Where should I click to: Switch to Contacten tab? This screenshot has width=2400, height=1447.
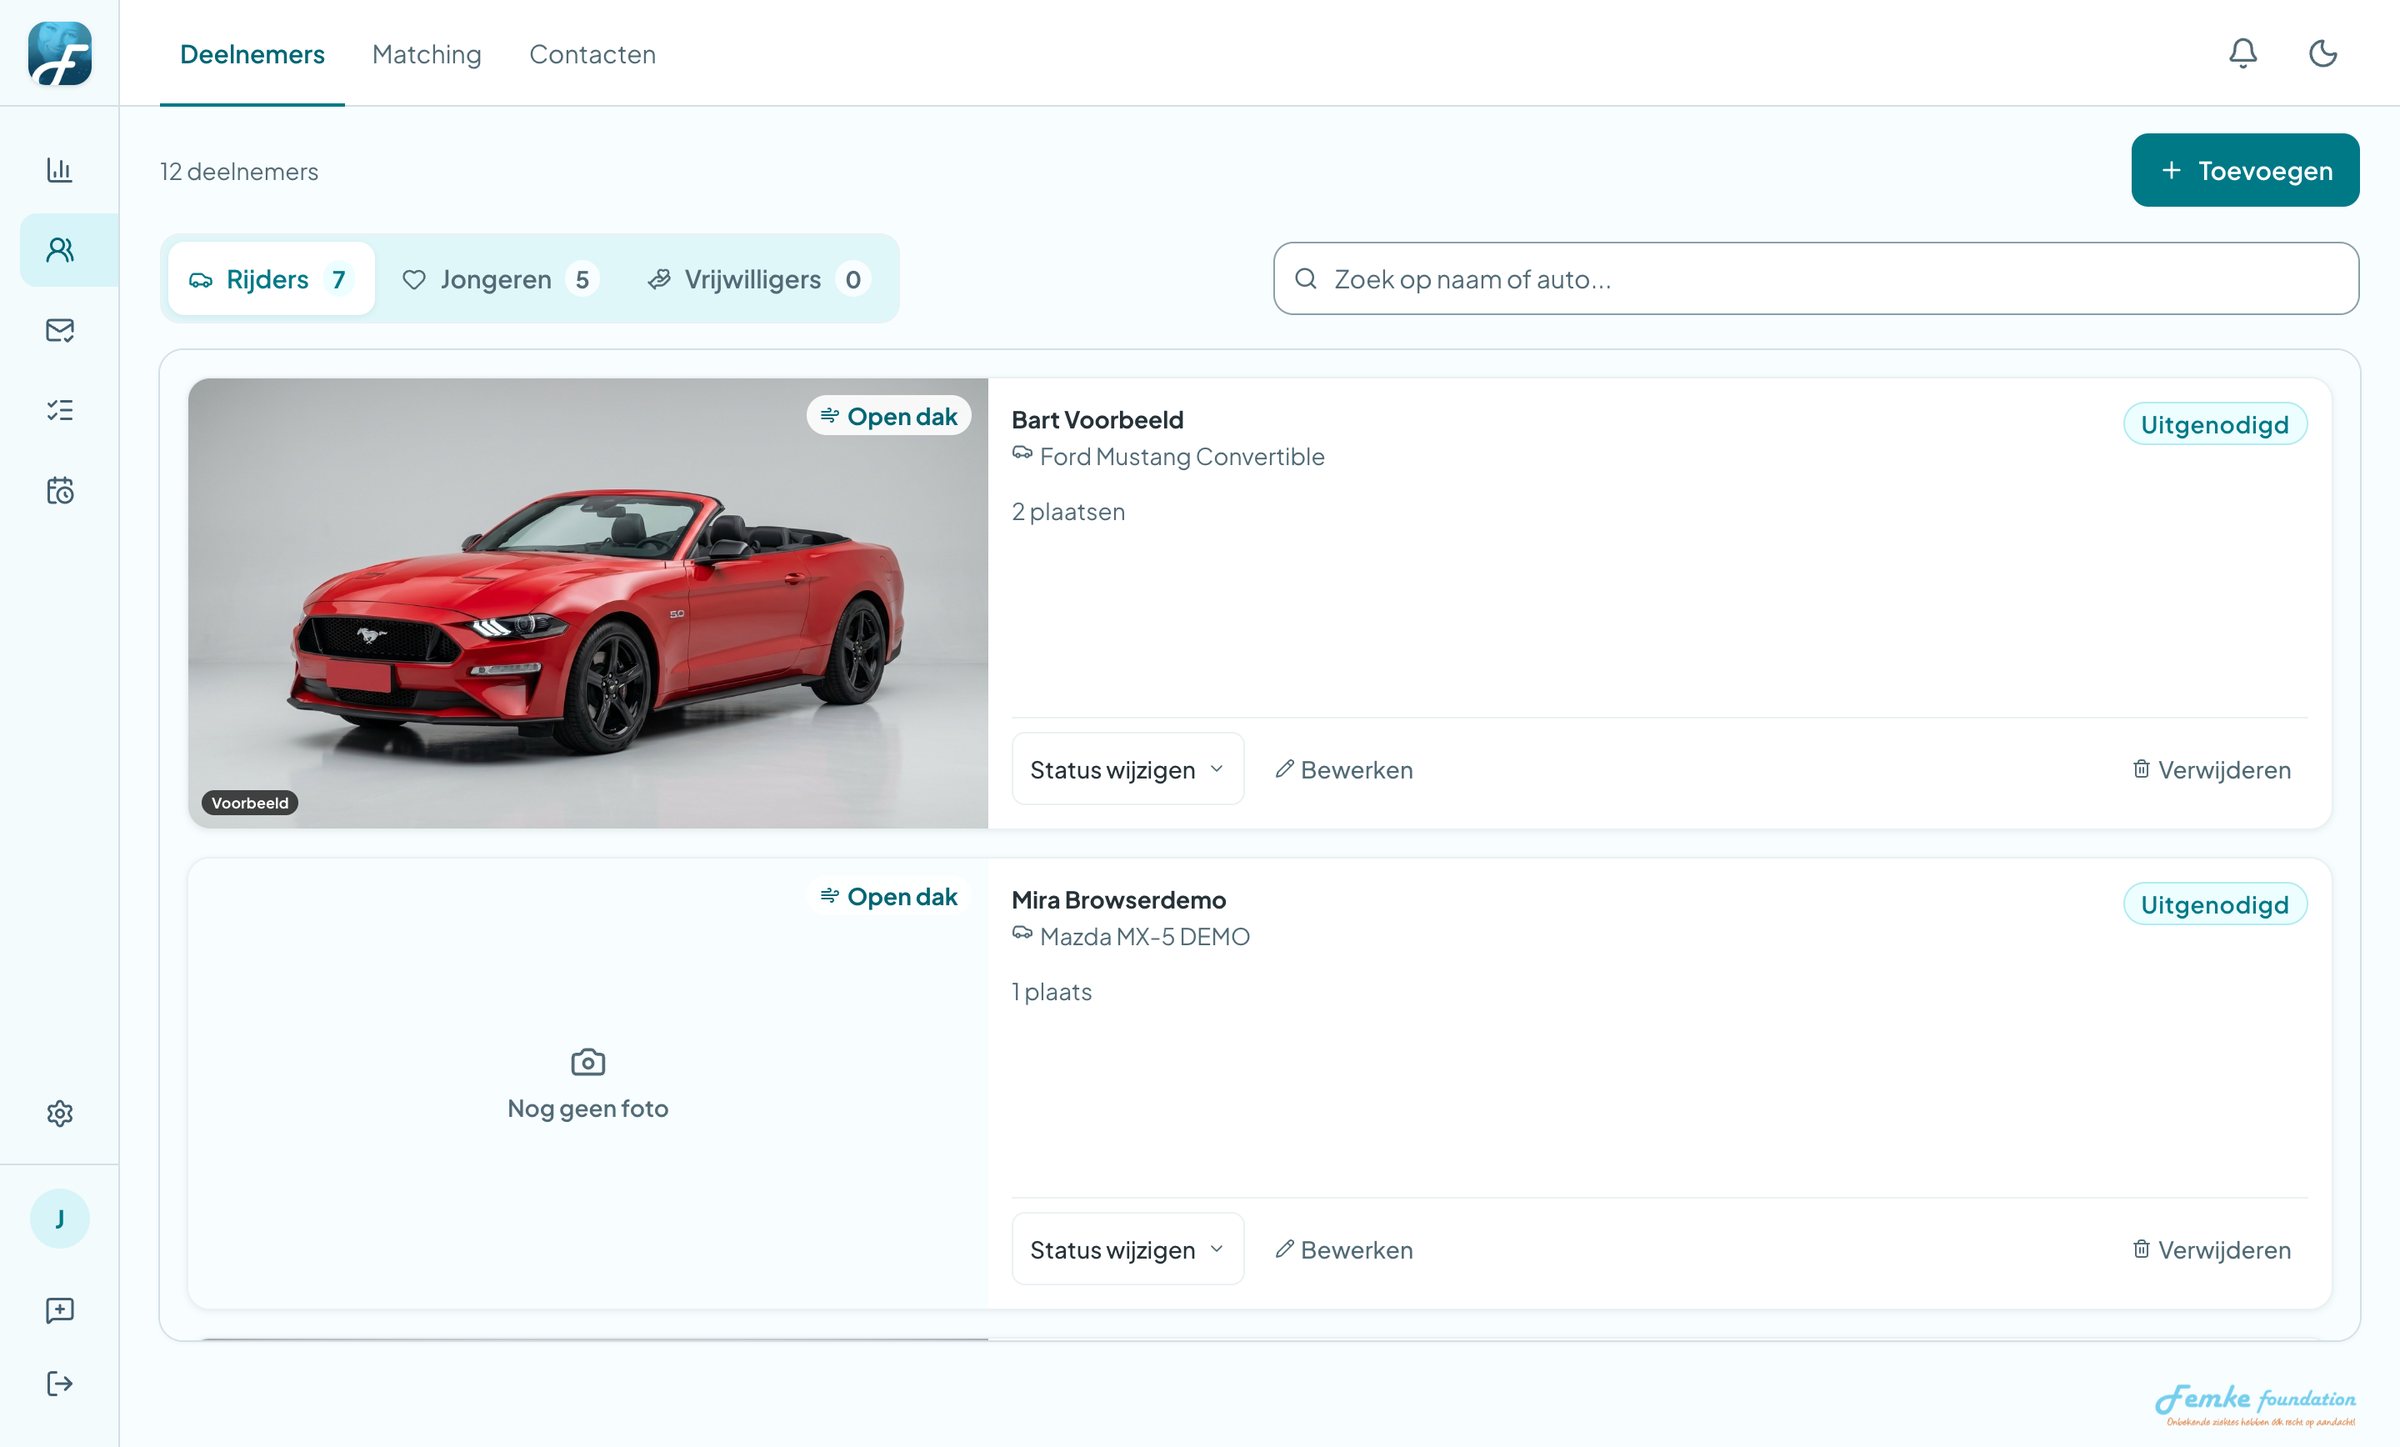click(592, 54)
